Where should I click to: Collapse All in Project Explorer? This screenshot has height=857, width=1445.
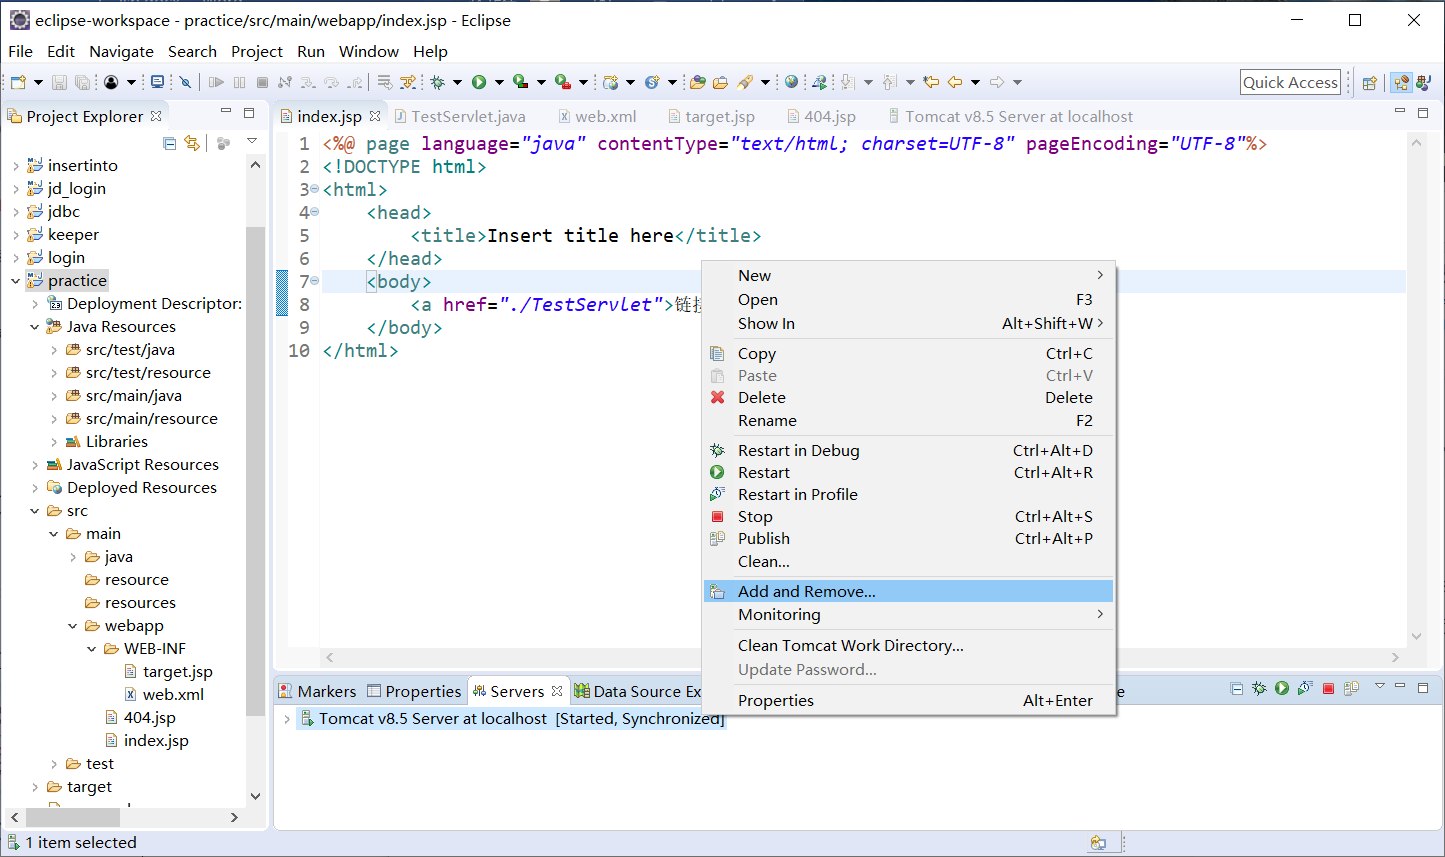coord(169,143)
